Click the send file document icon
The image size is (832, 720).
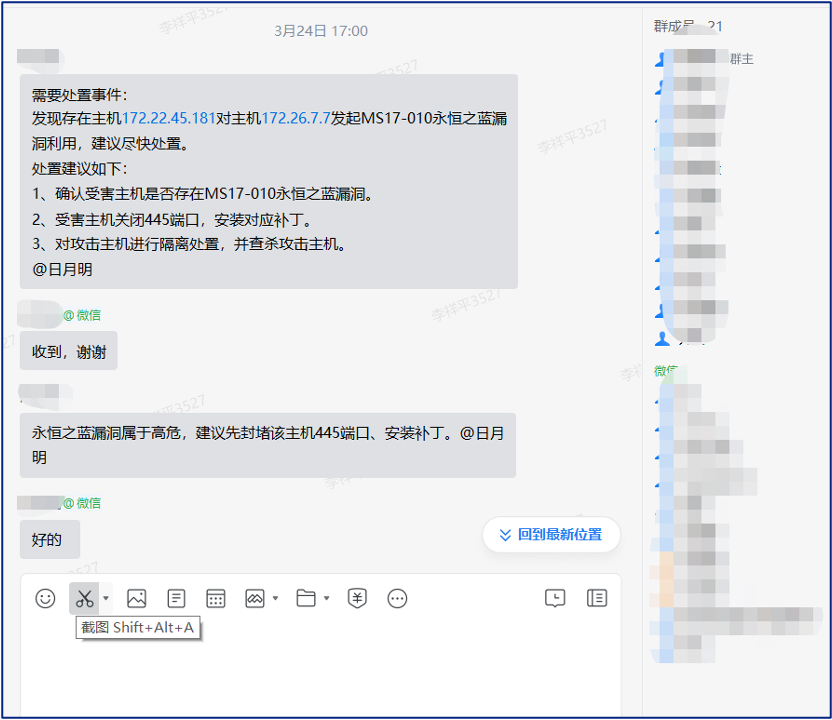176,598
